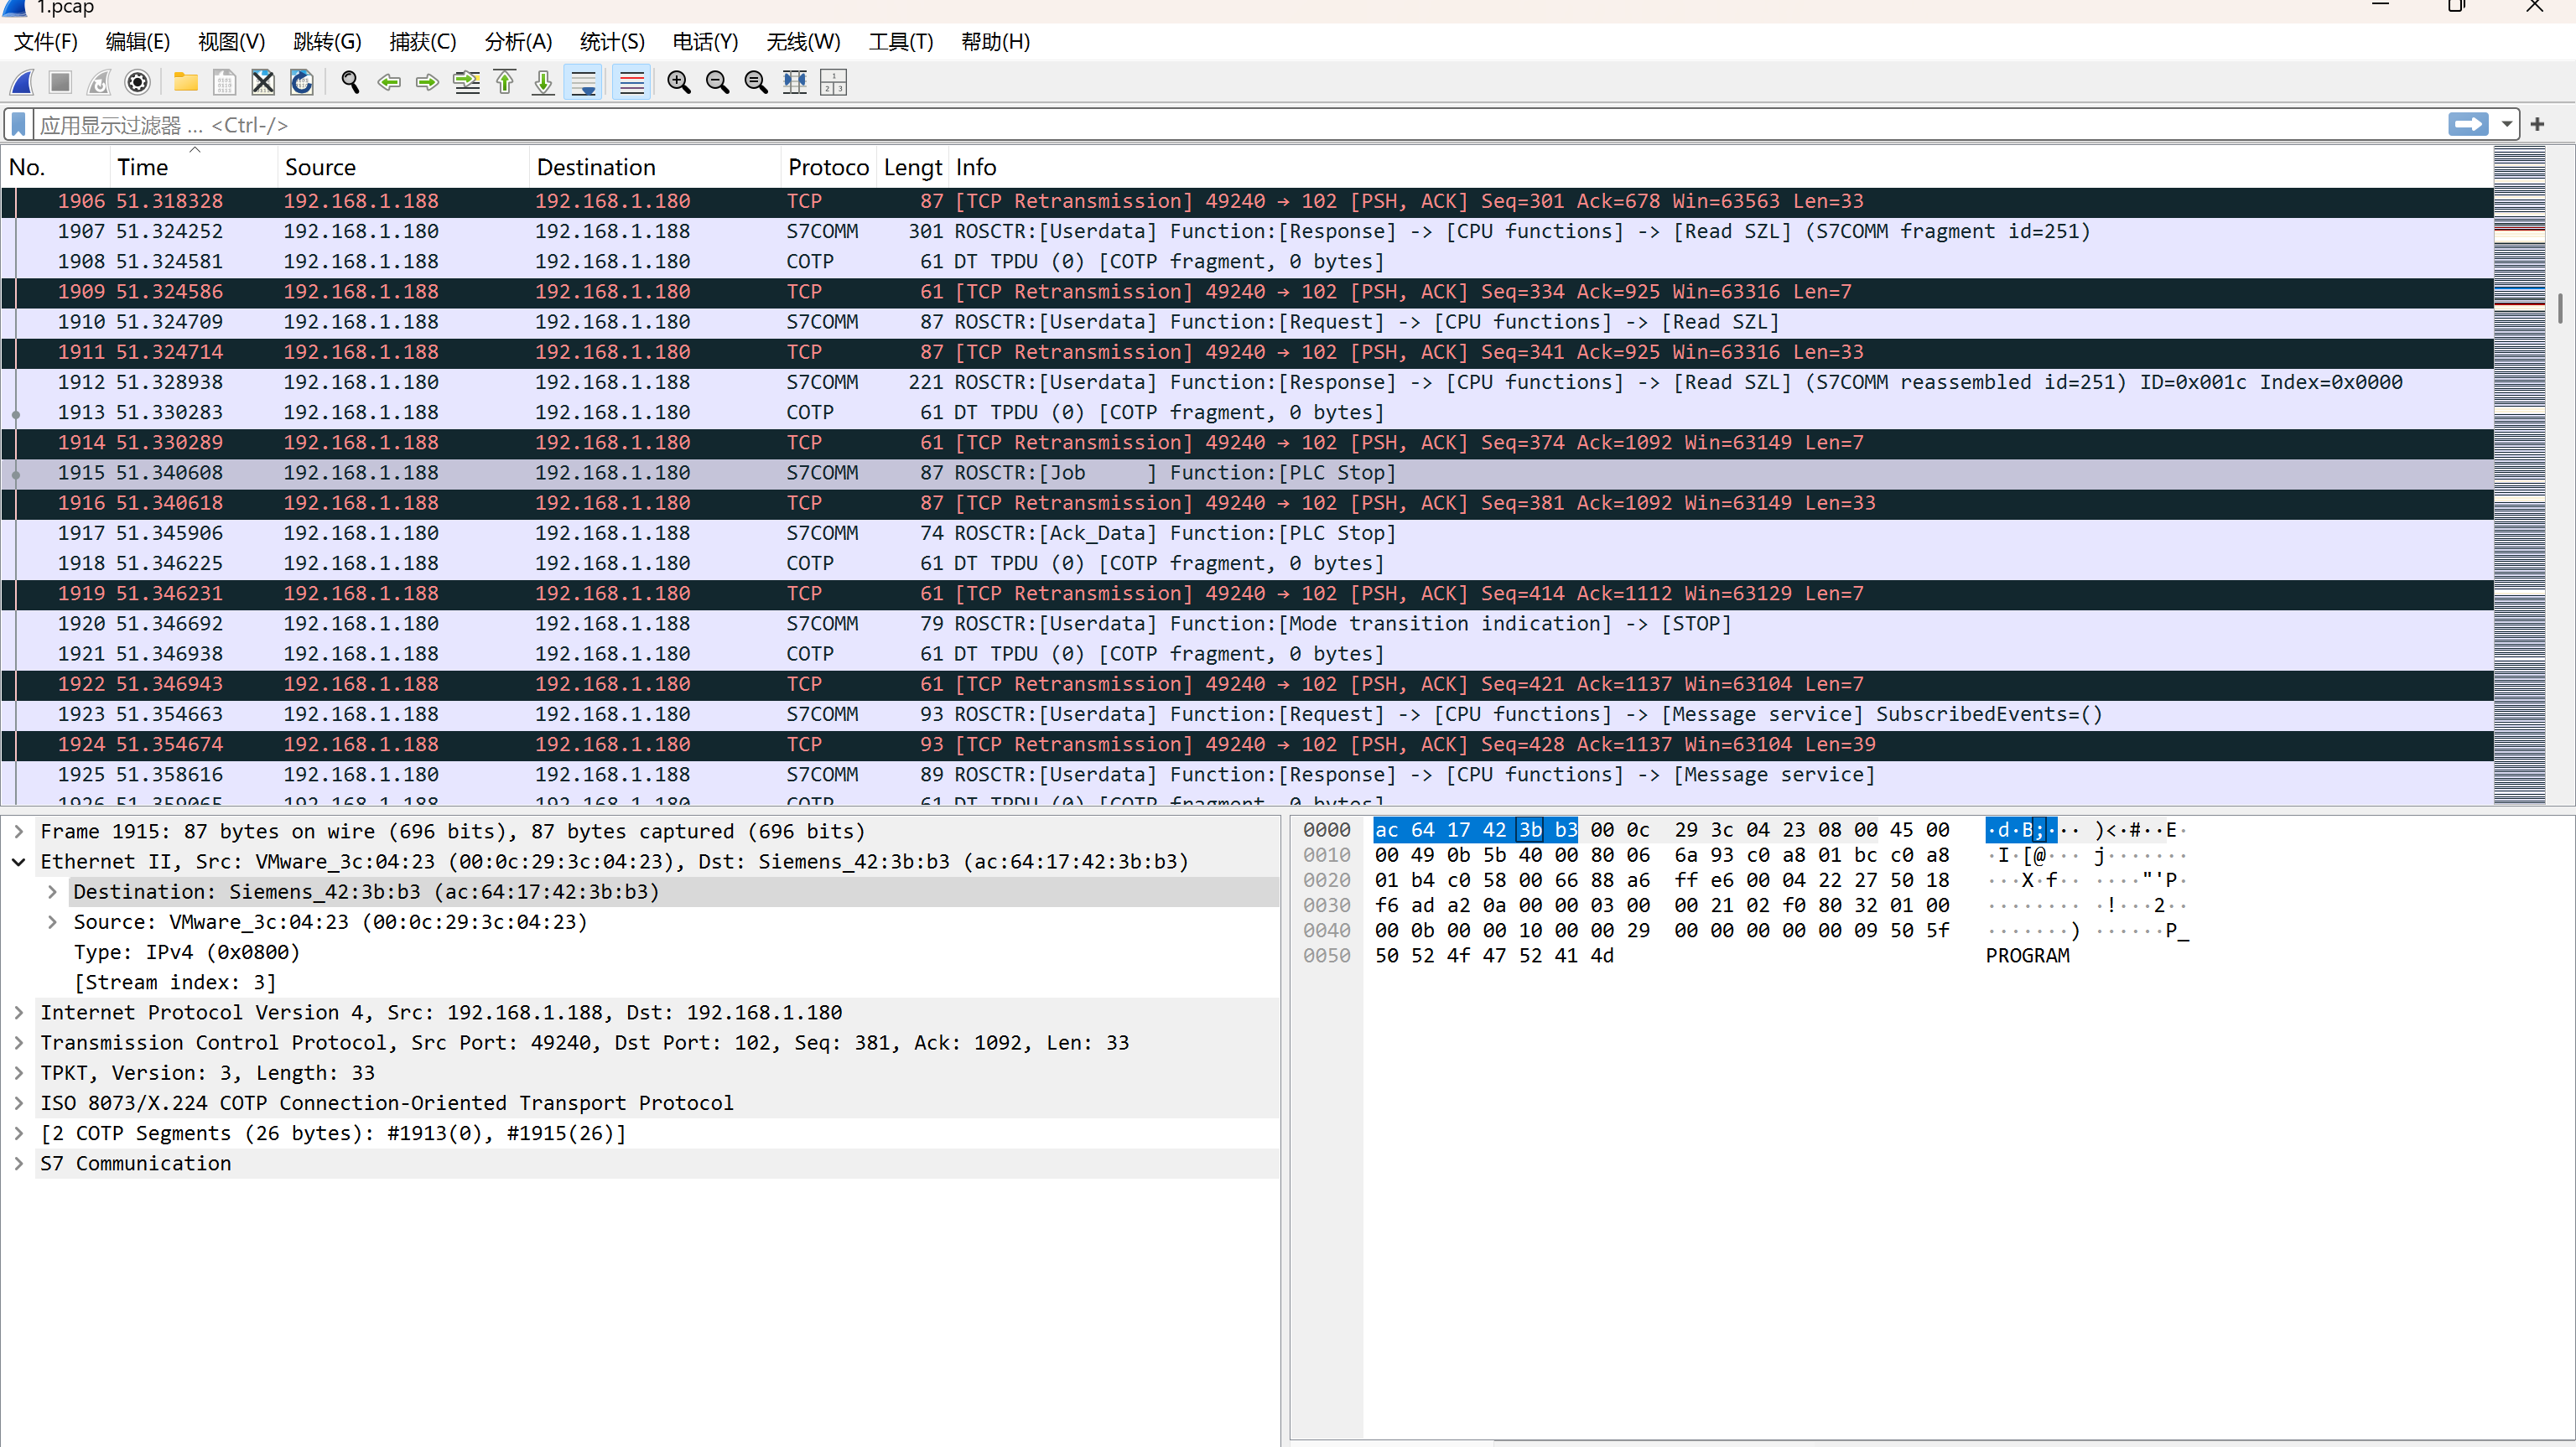Toggle auto scroll during live capture
Image resolution: width=2576 pixels, height=1447 pixels.
[x=583, y=82]
